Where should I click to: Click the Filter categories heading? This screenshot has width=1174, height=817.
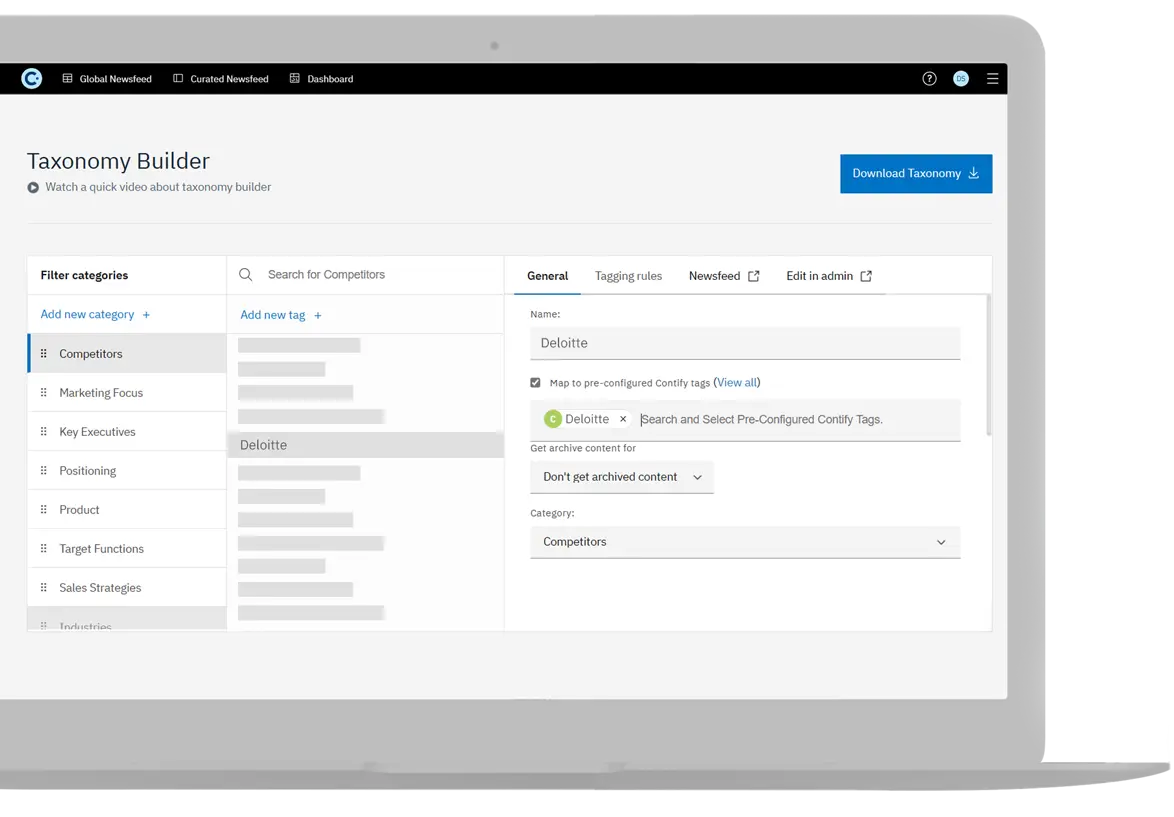pyautogui.click(x=84, y=276)
